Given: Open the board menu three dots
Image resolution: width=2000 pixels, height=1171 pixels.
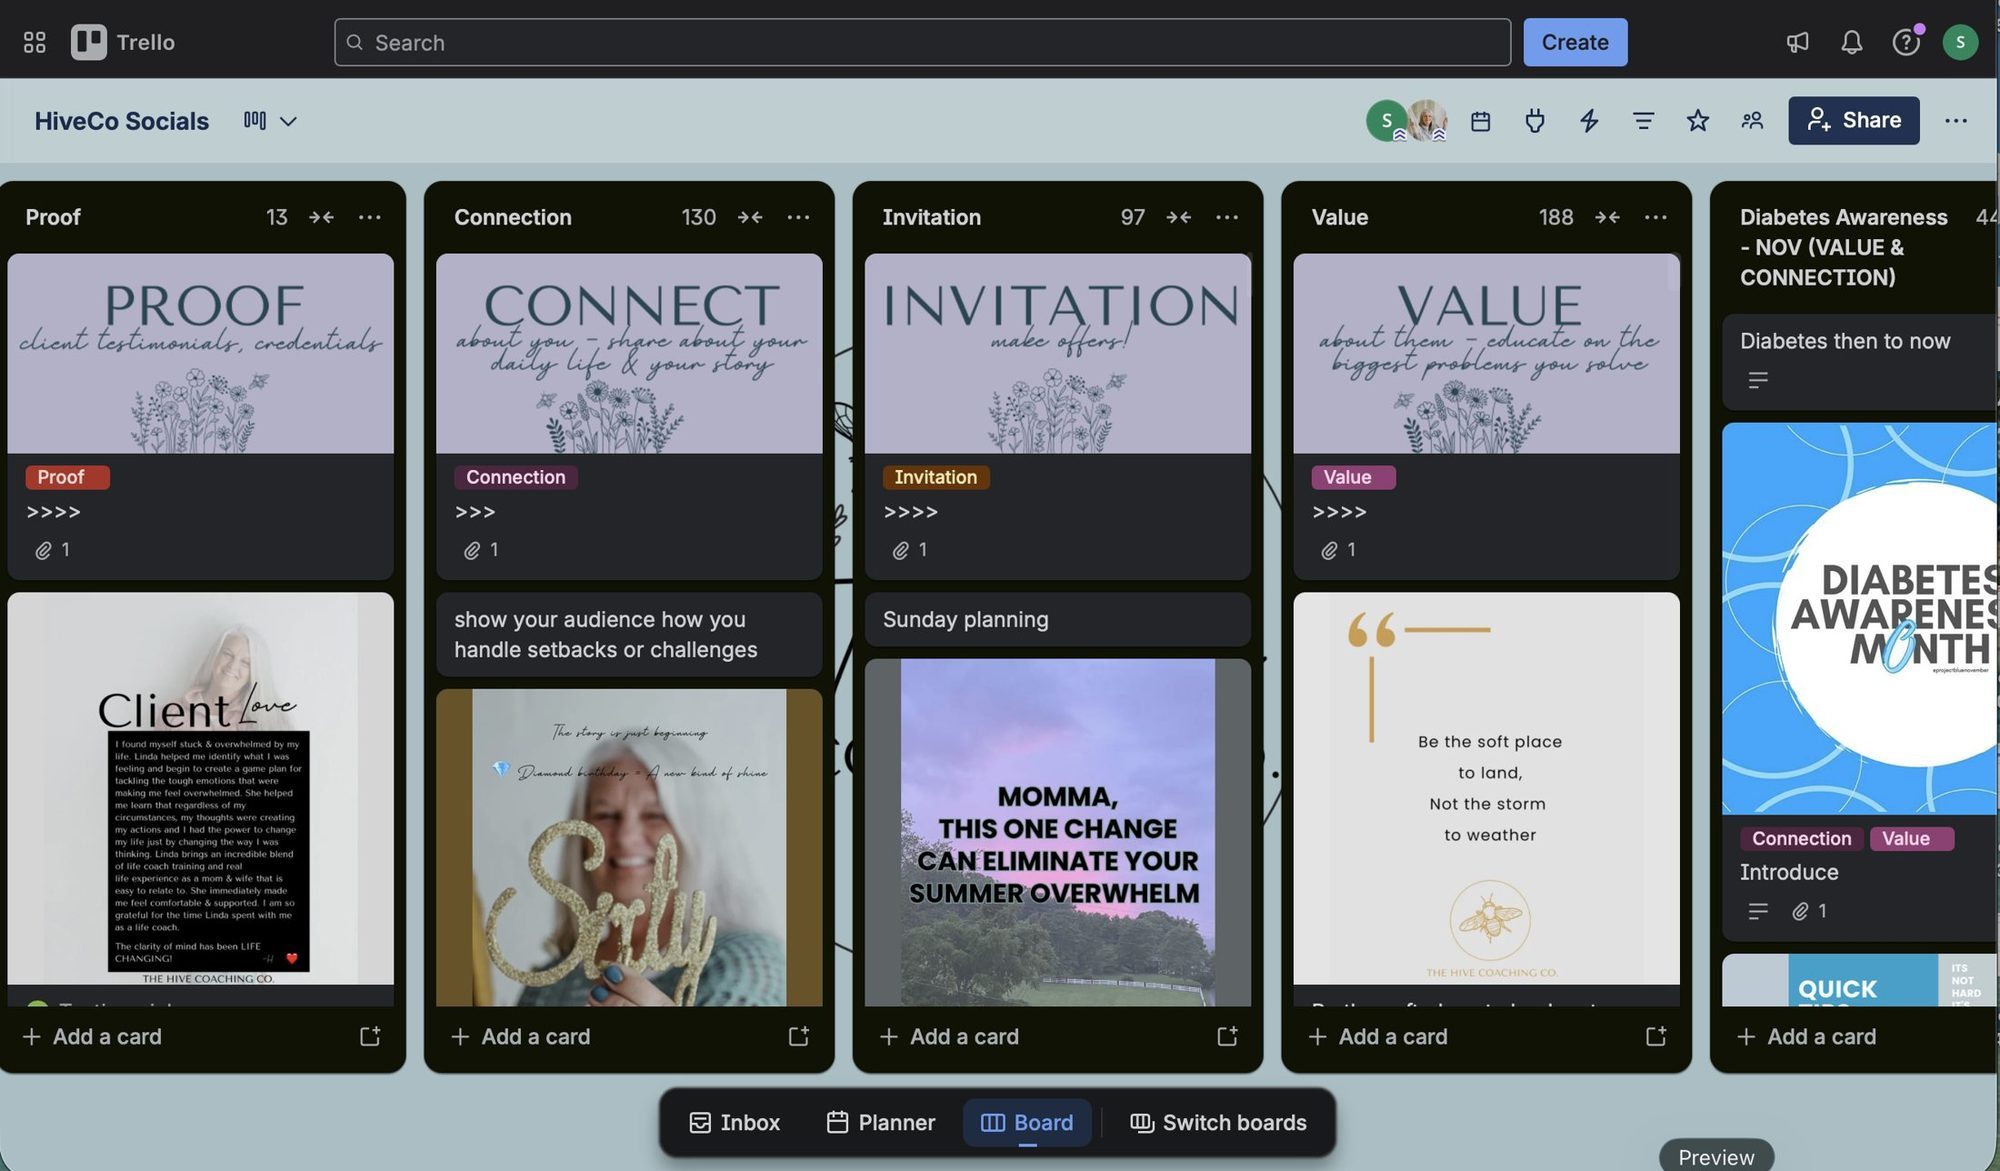Looking at the screenshot, I should click(1955, 121).
